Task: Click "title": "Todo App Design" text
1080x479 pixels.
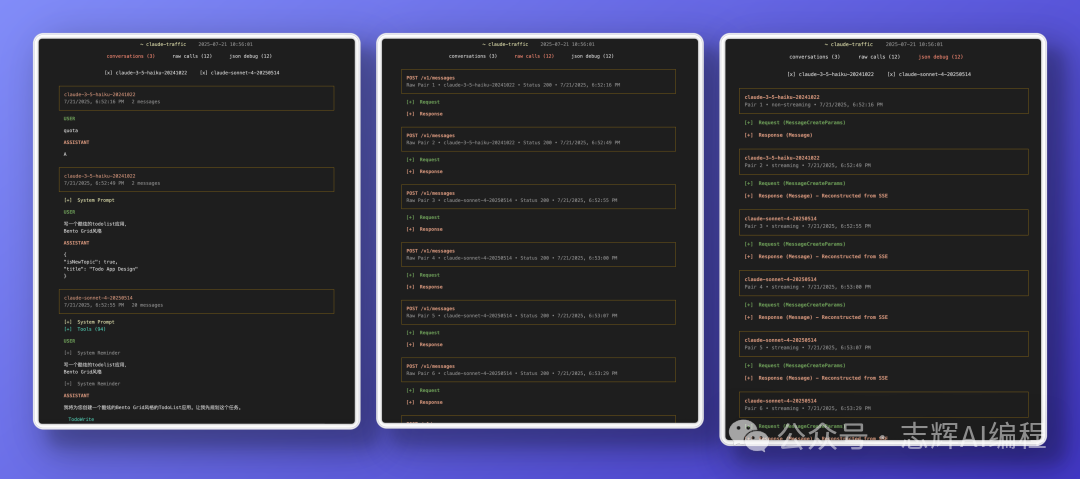Action: [x=101, y=269]
